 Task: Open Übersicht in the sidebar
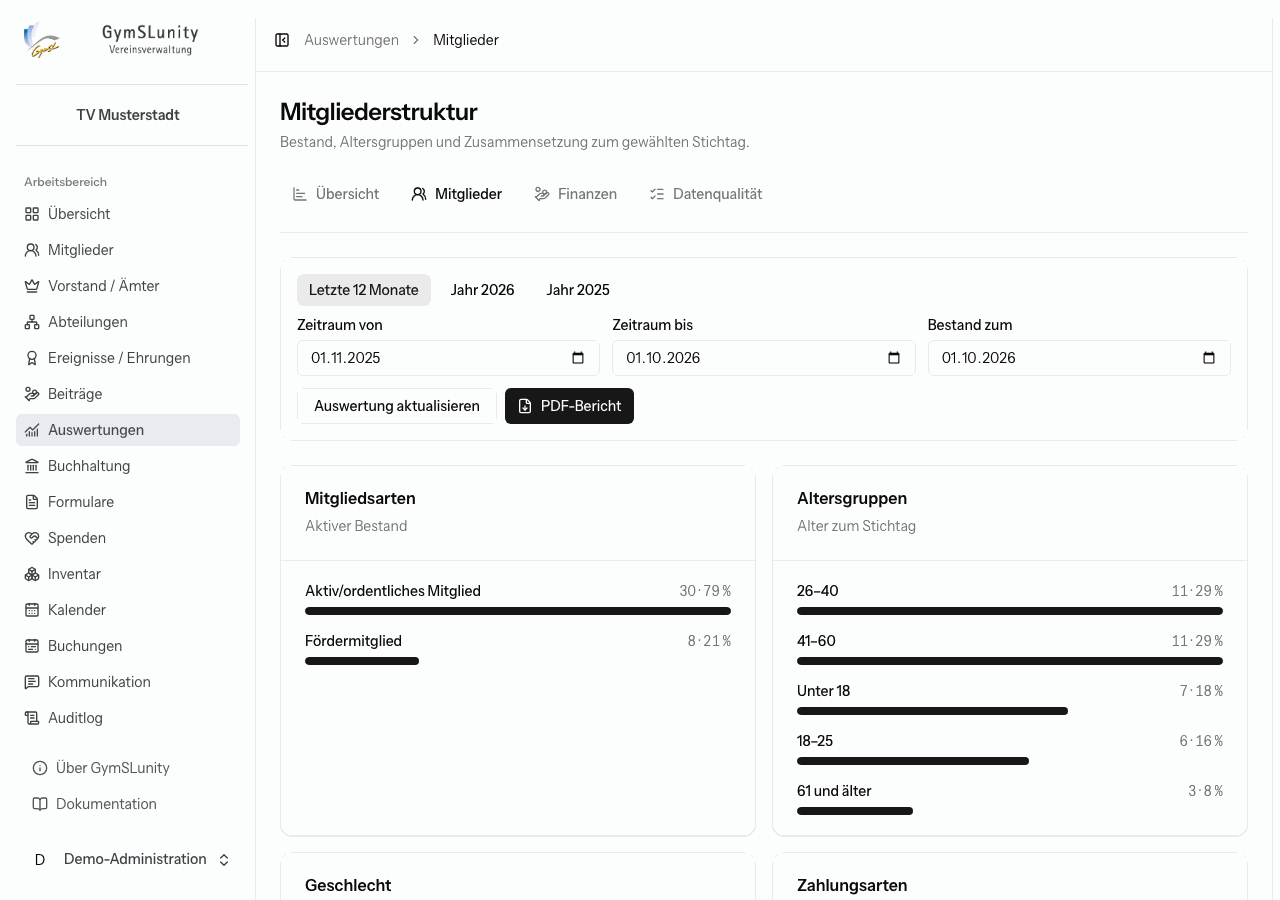click(x=128, y=214)
